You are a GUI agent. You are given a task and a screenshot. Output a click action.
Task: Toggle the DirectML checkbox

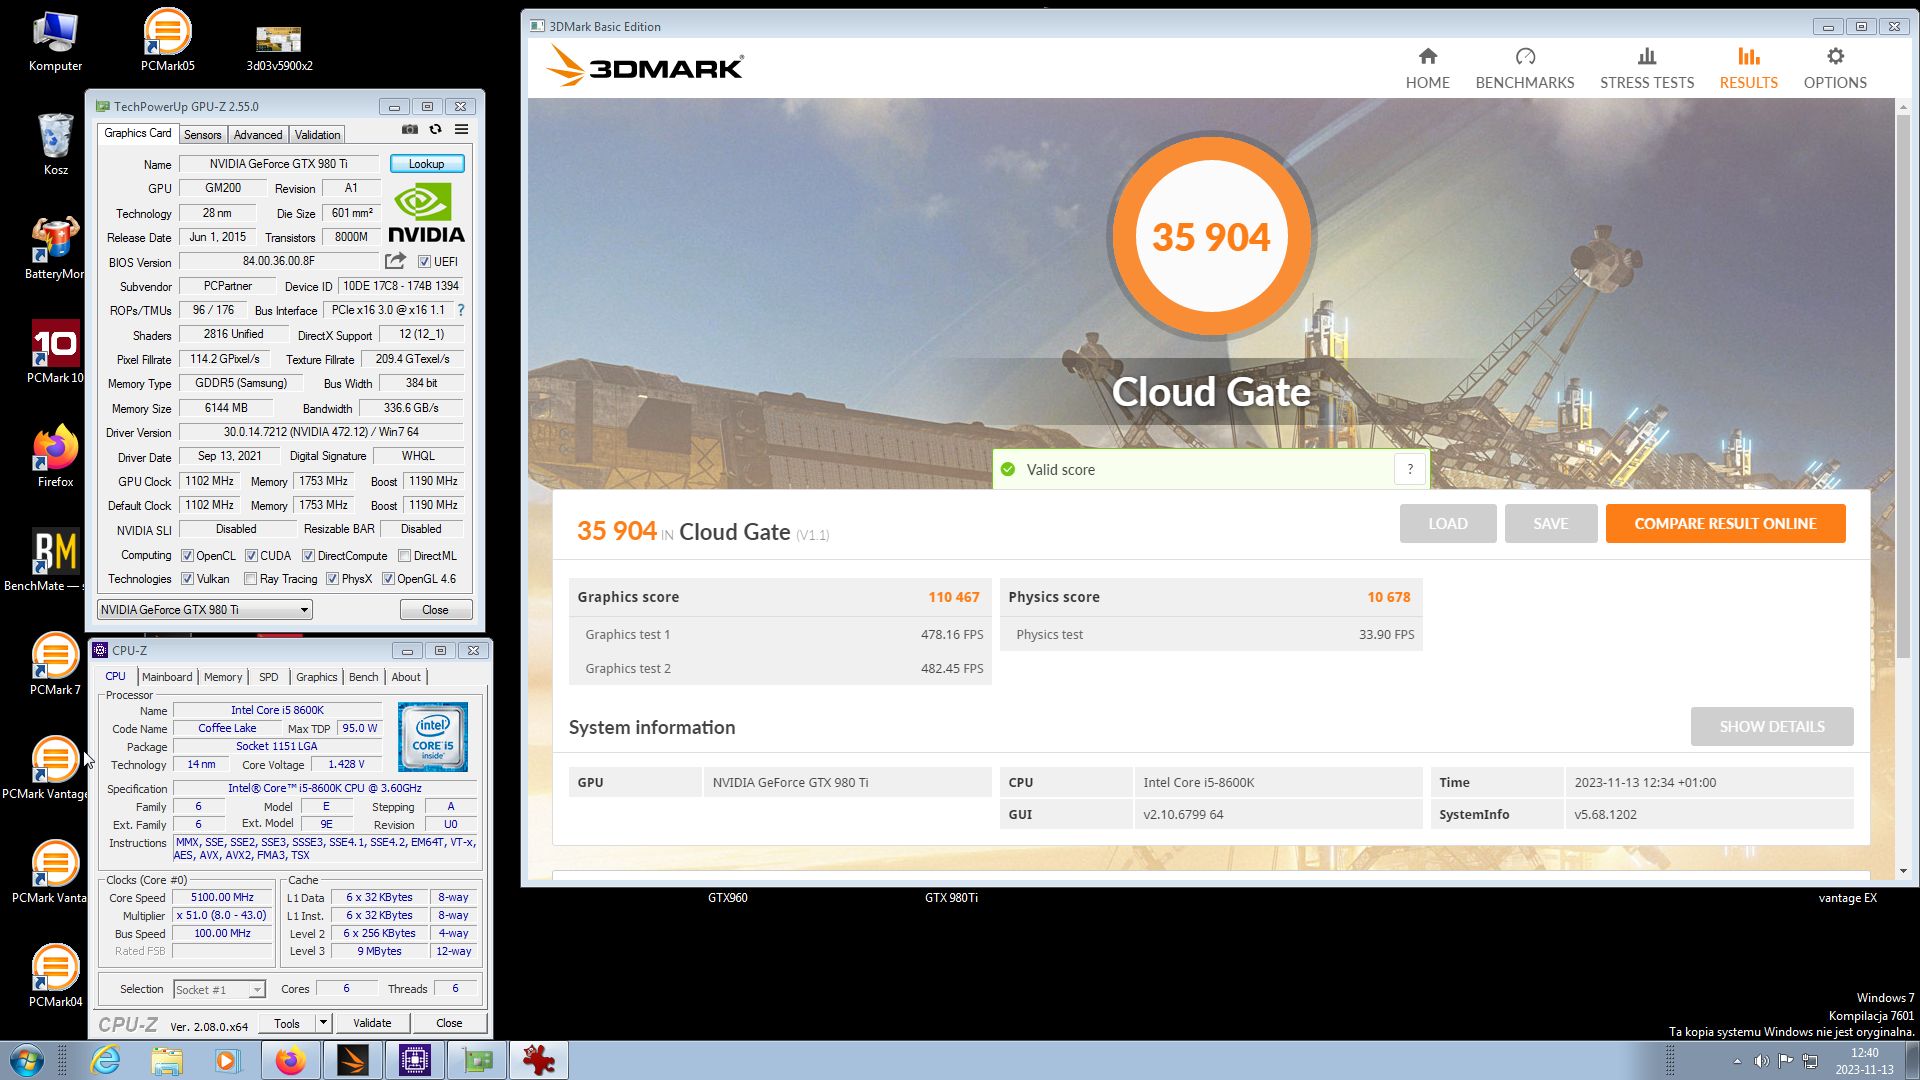coord(404,556)
